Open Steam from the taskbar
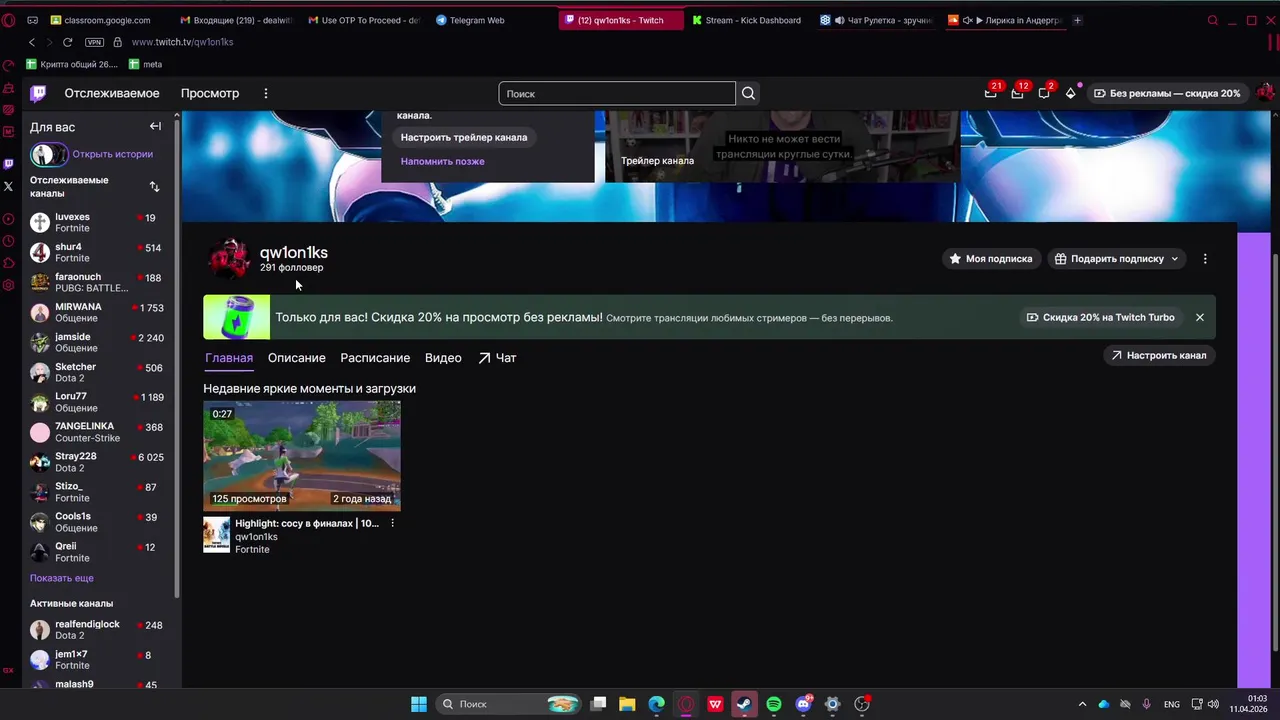This screenshot has height=720, width=1280. point(744,704)
